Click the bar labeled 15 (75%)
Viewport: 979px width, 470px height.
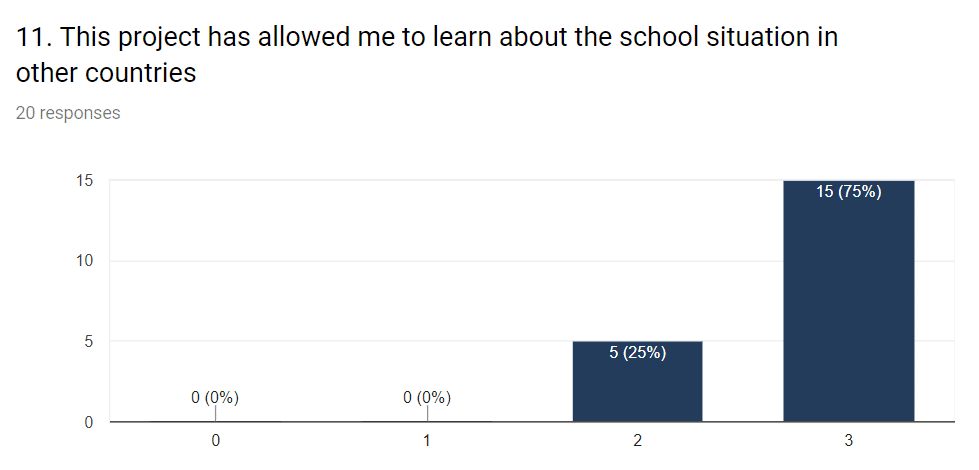coord(849,301)
